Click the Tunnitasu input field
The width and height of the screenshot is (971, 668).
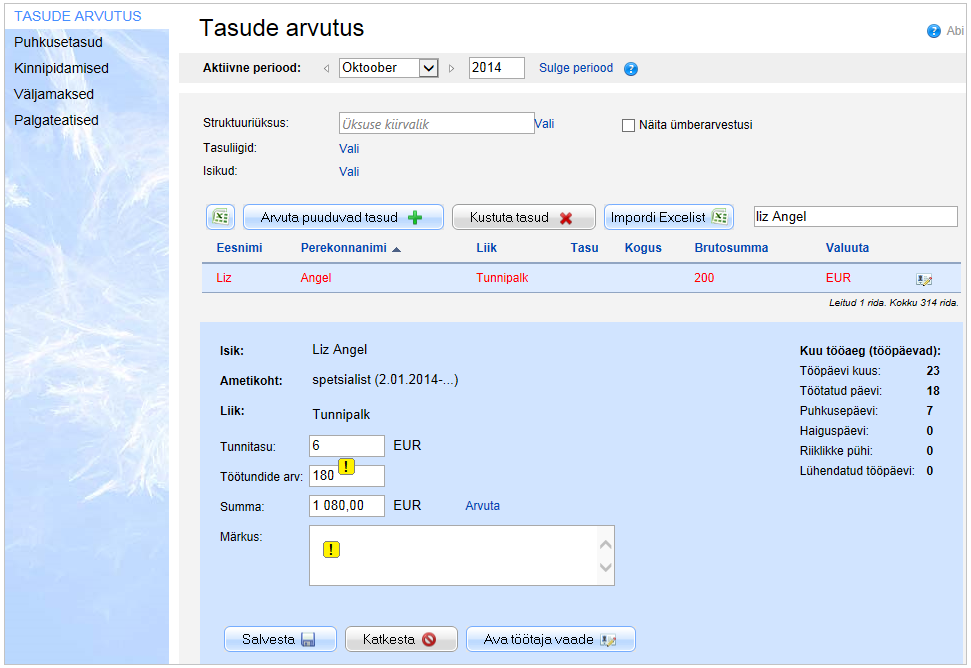347,445
